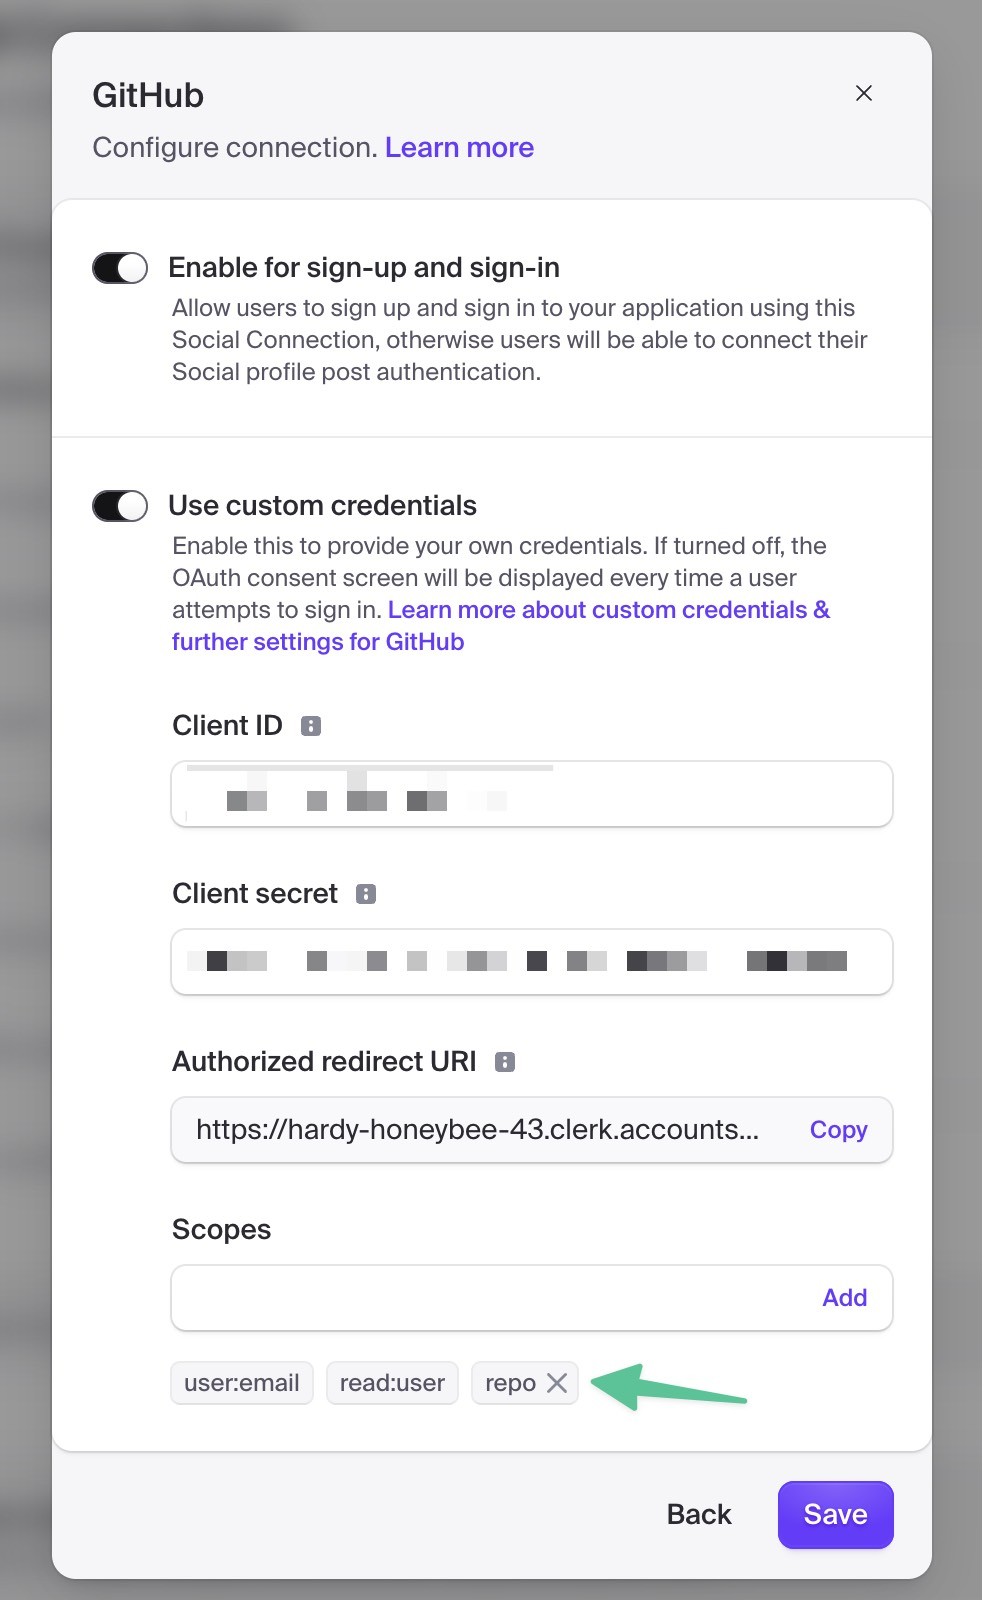This screenshot has height=1600, width=982.
Task: Copy the authorized redirect URI
Action: pos(838,1130)
